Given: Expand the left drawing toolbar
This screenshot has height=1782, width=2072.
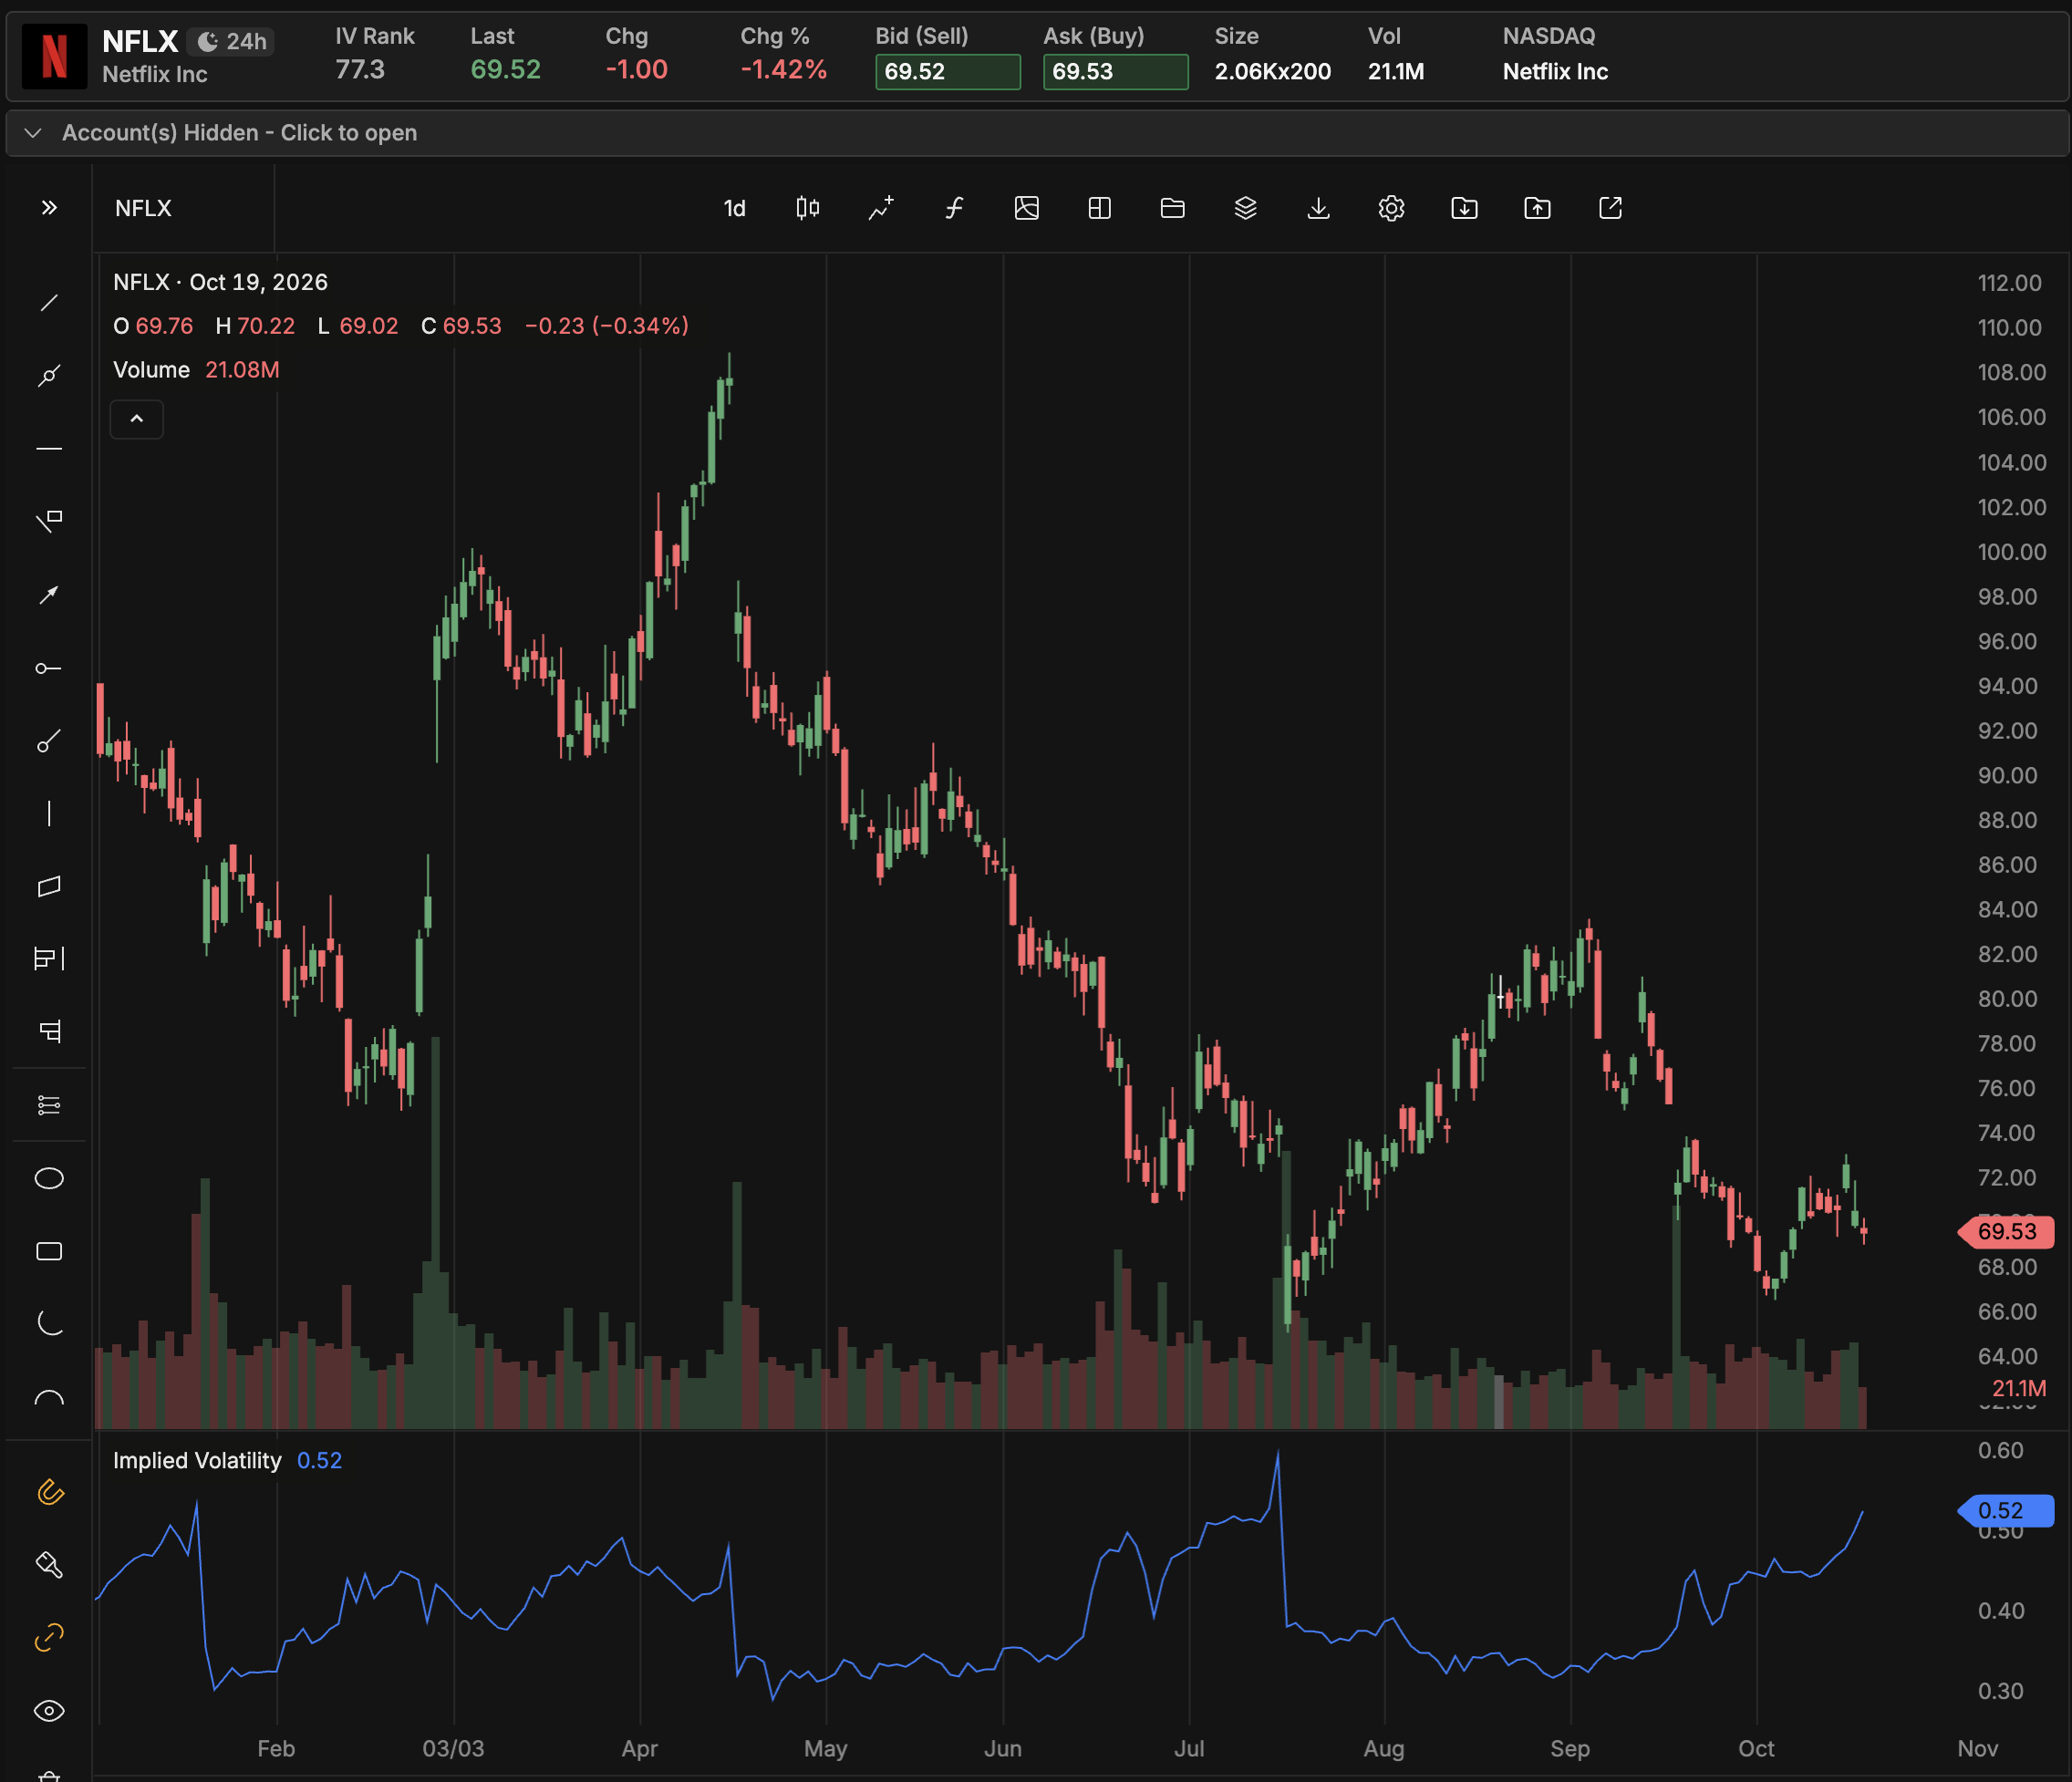Looking at the screenshot, I should (x=49, y=208).
